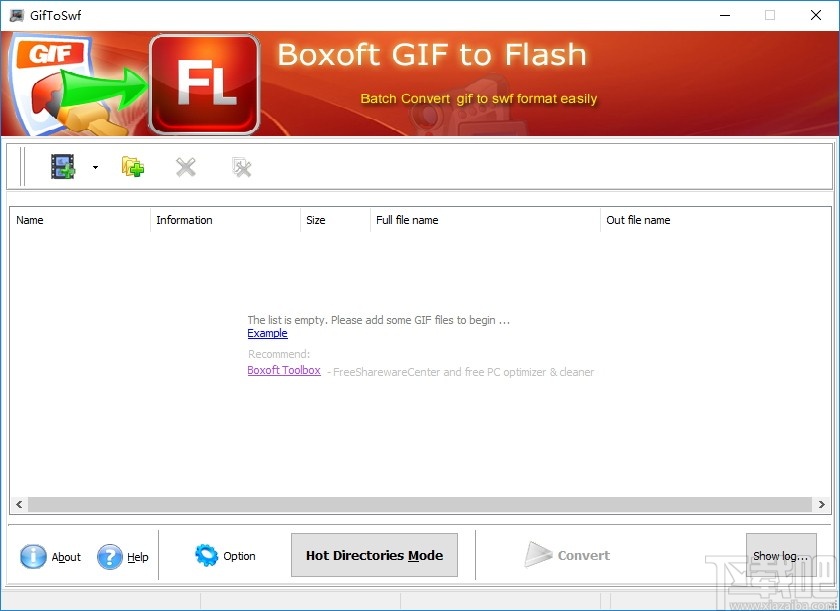
Task: Open the dropdown arrow beside Add files
Action: 95,168
